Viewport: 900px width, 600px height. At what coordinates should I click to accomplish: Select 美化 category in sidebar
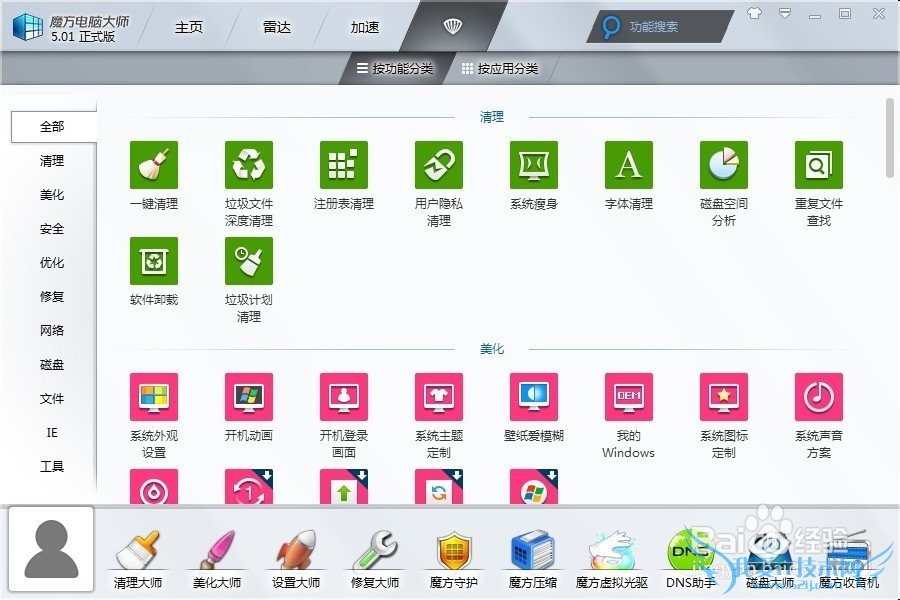tap(52, 195)
